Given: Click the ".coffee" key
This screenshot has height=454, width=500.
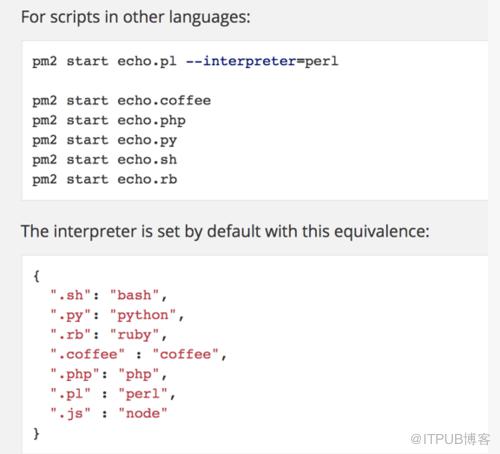Looking at the screenshot, I should coord(87,354).
